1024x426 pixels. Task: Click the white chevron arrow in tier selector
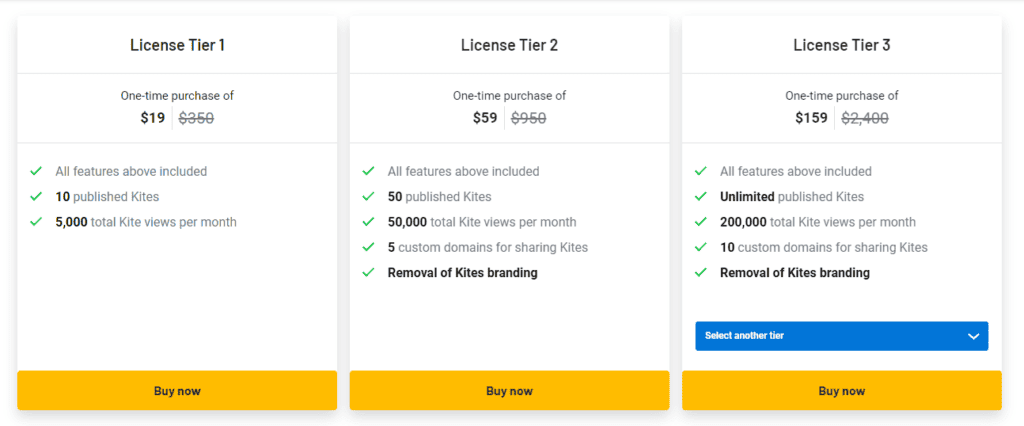[x=973, y=336]
